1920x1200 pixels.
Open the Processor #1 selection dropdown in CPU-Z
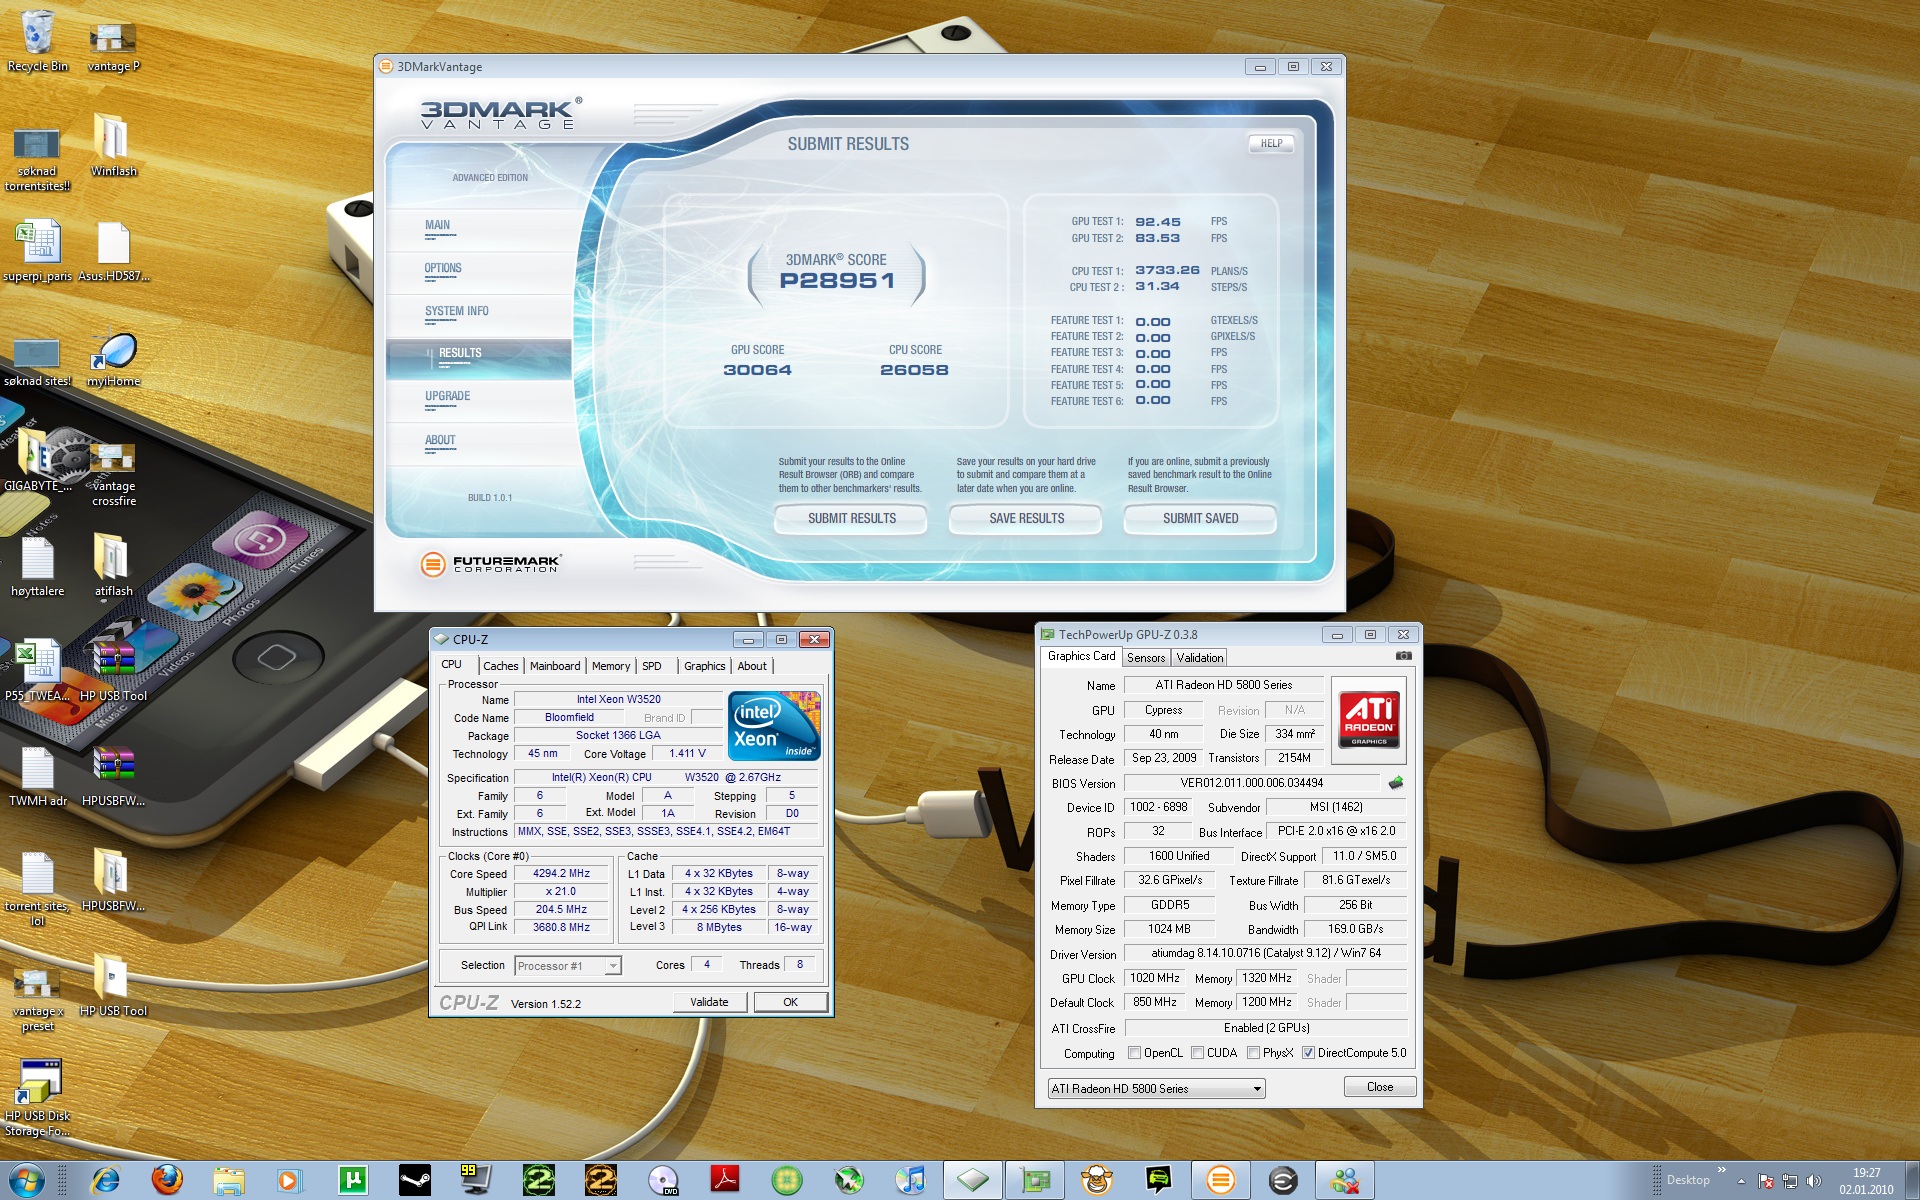click(x=568, y=966)
